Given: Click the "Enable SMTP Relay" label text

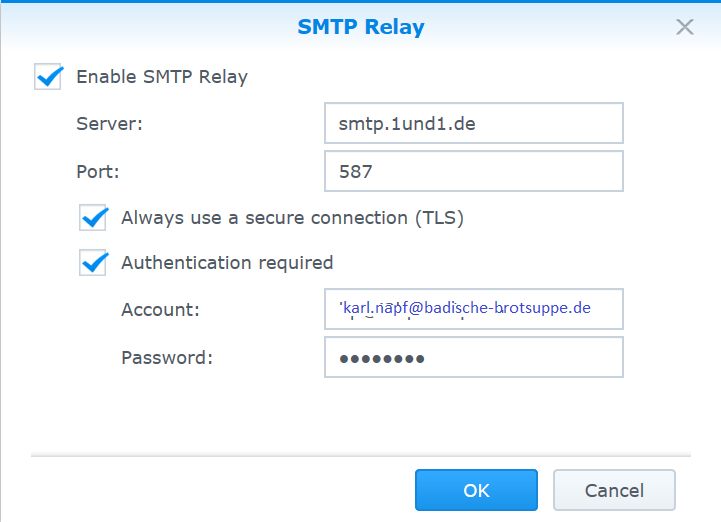Looking at the screenshot, I should point(162,77).
